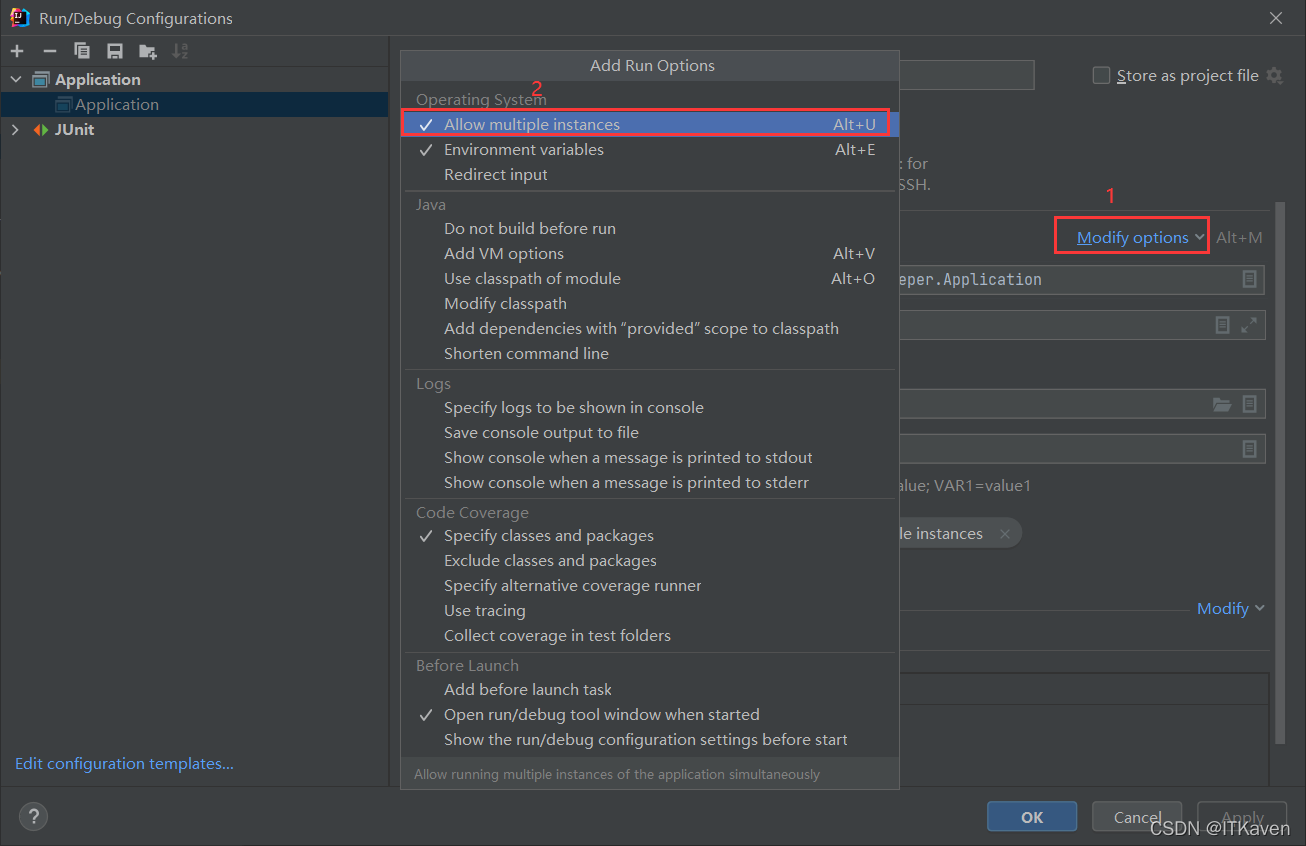This screenshot has height=846, width=1306.
Task: Open the Modify options dropdown
Action: (x=1141, y=238)
